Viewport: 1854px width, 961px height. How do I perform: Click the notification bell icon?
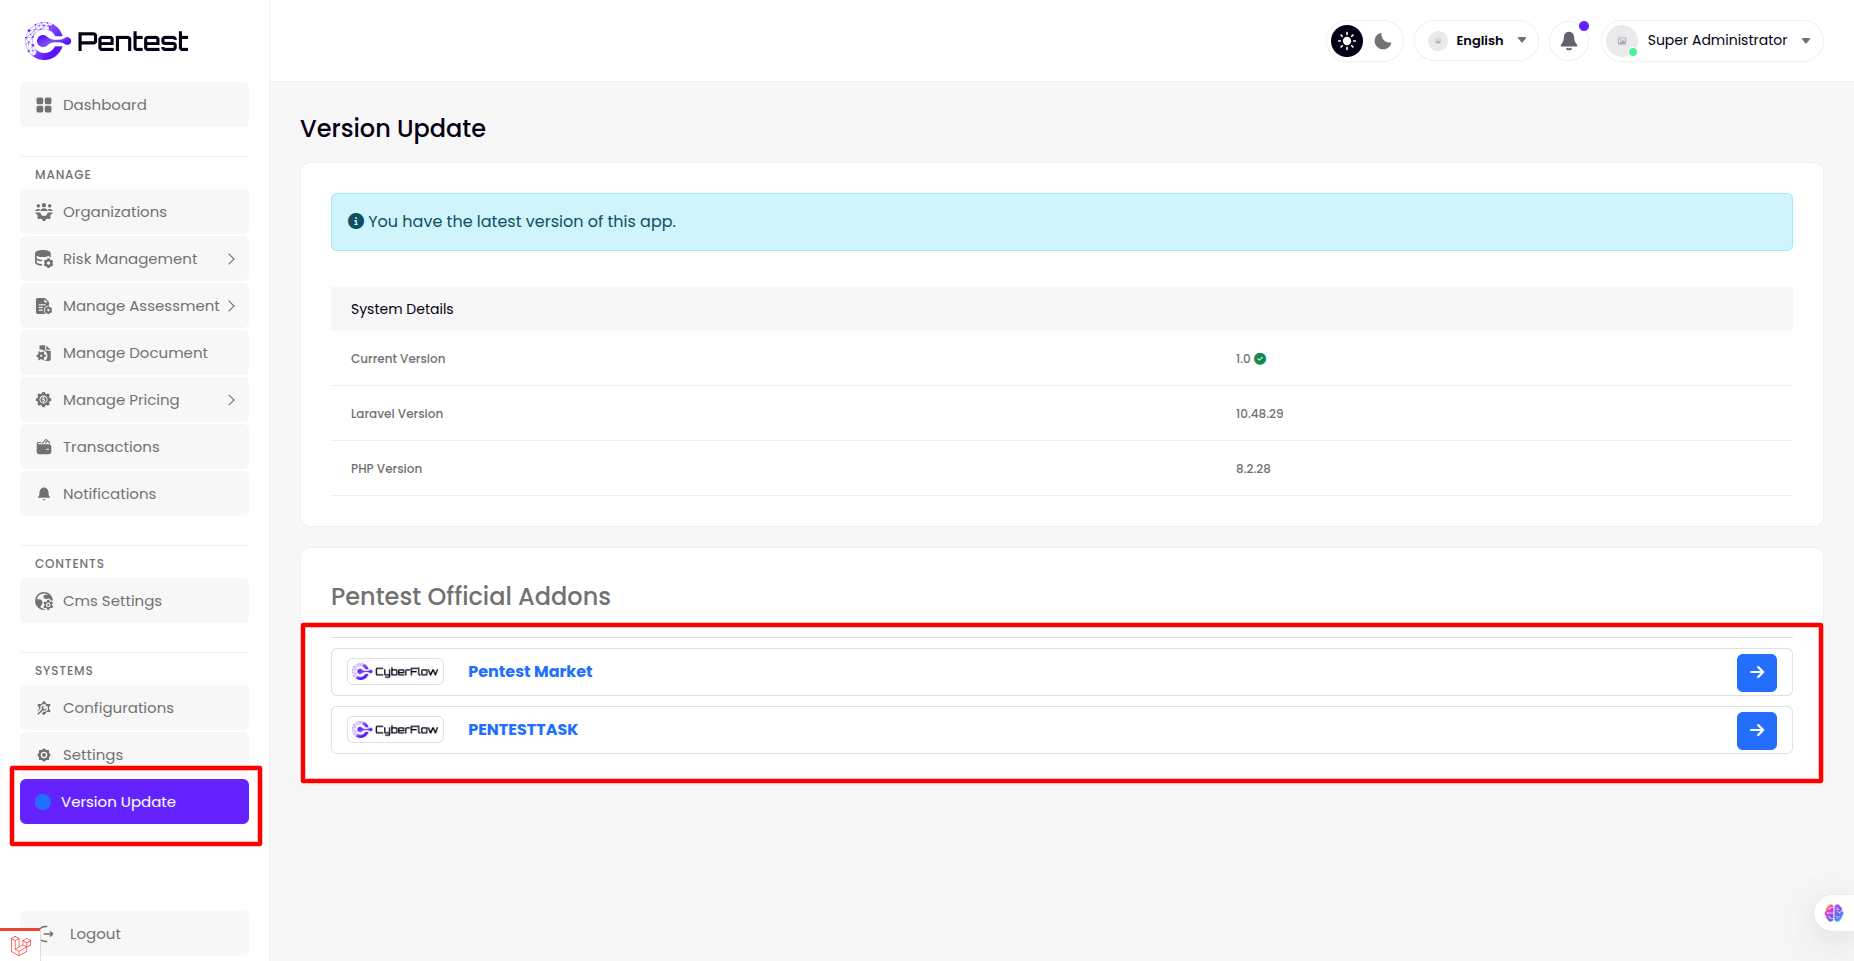tap(1568, 41)
